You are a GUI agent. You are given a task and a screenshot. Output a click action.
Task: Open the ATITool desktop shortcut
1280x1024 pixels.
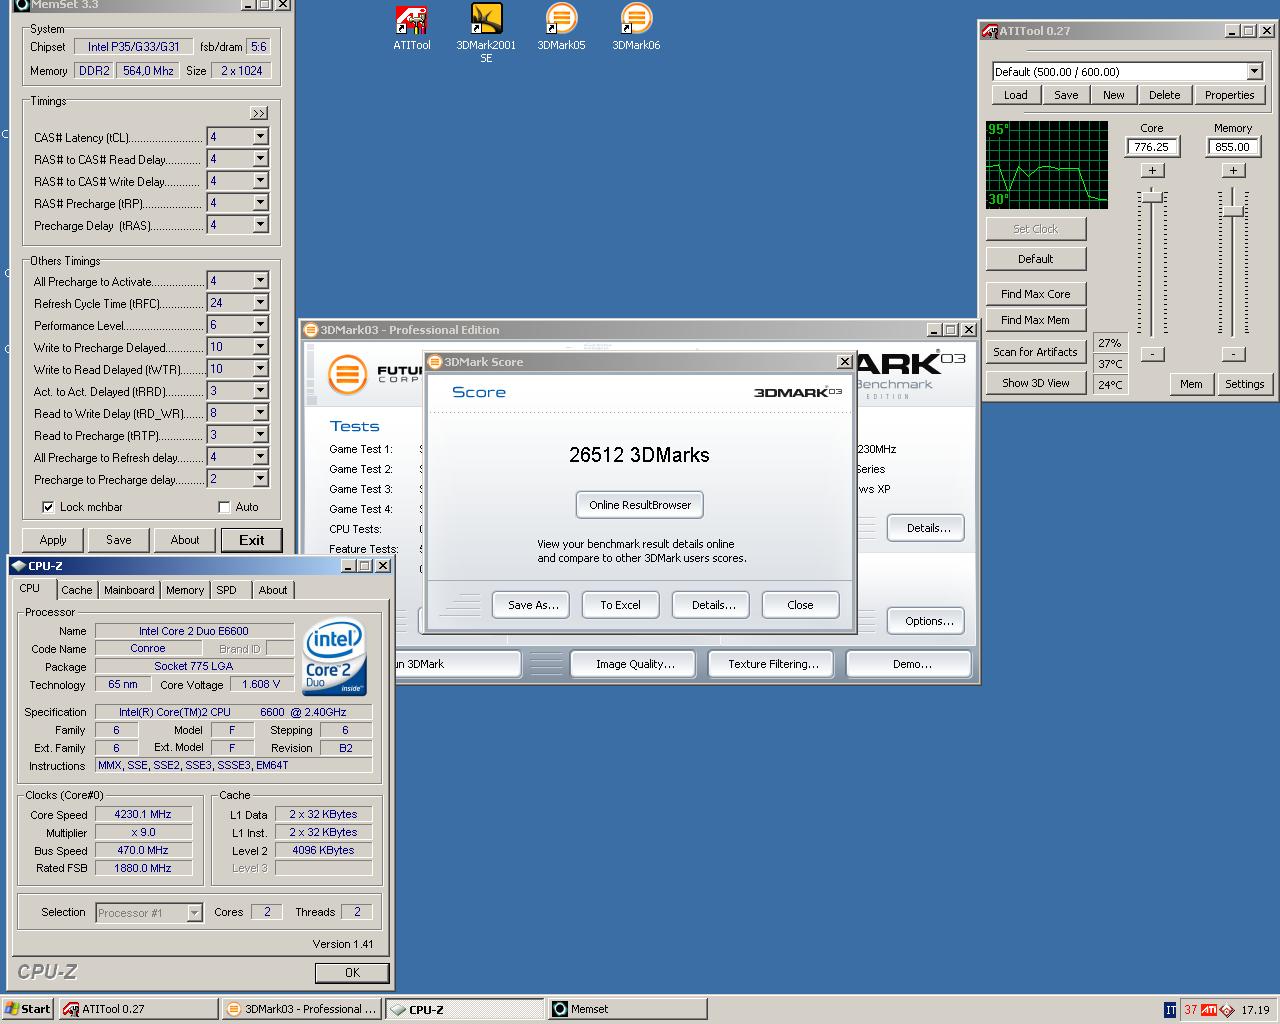pos(411,28)
